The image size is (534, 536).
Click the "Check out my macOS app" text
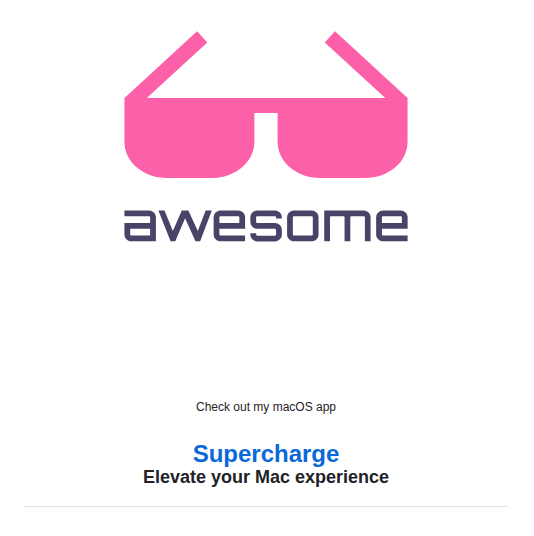pos(266,407)
